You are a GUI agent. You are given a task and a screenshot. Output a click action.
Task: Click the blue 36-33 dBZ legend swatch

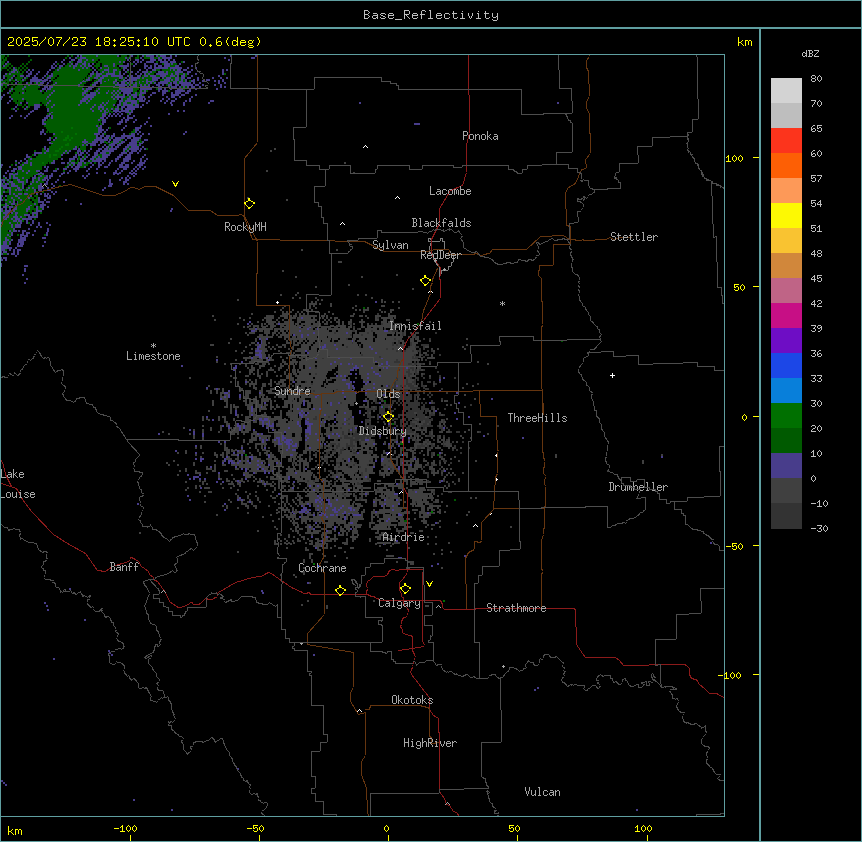point(786,365)
